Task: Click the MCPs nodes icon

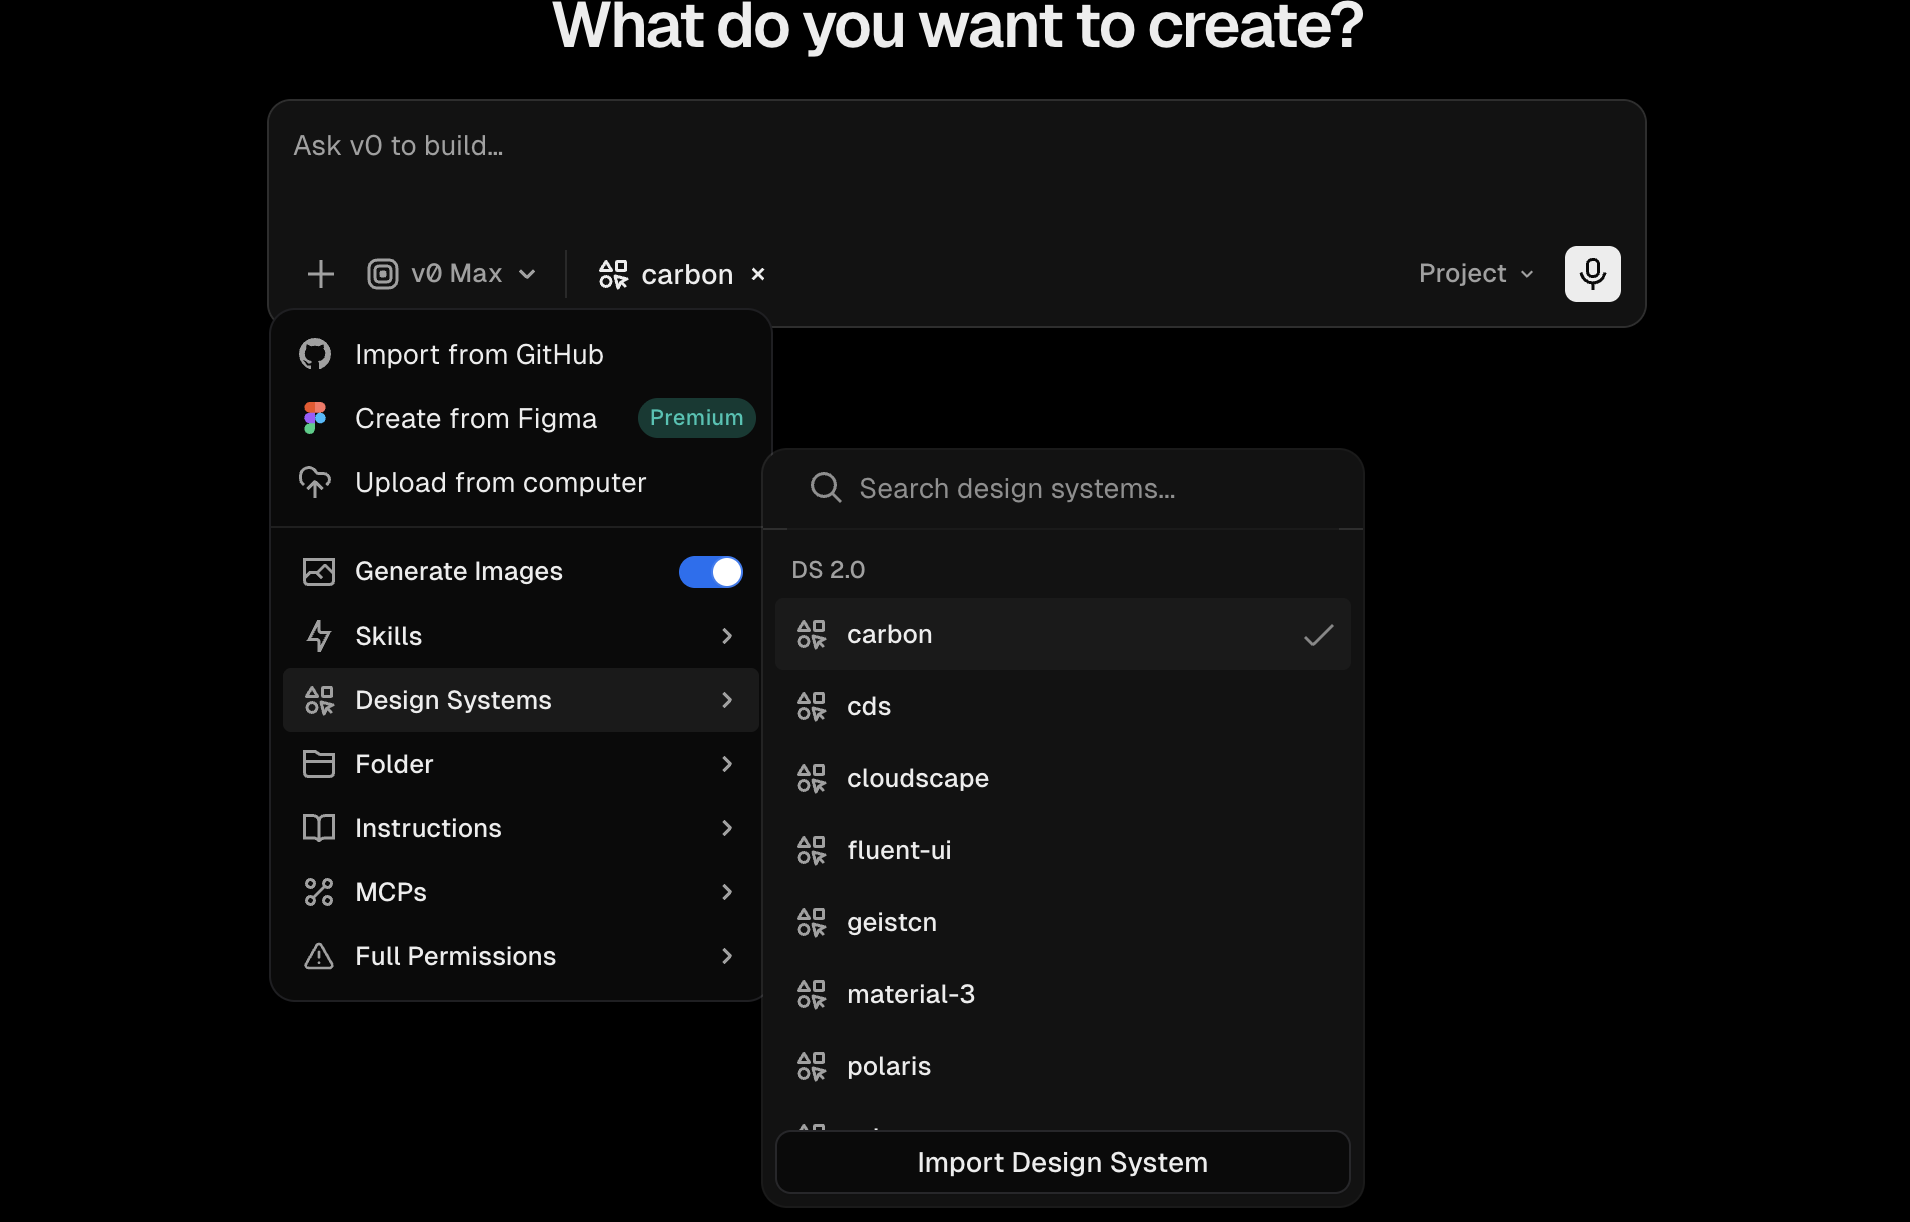Action: (x=319, y=892)
